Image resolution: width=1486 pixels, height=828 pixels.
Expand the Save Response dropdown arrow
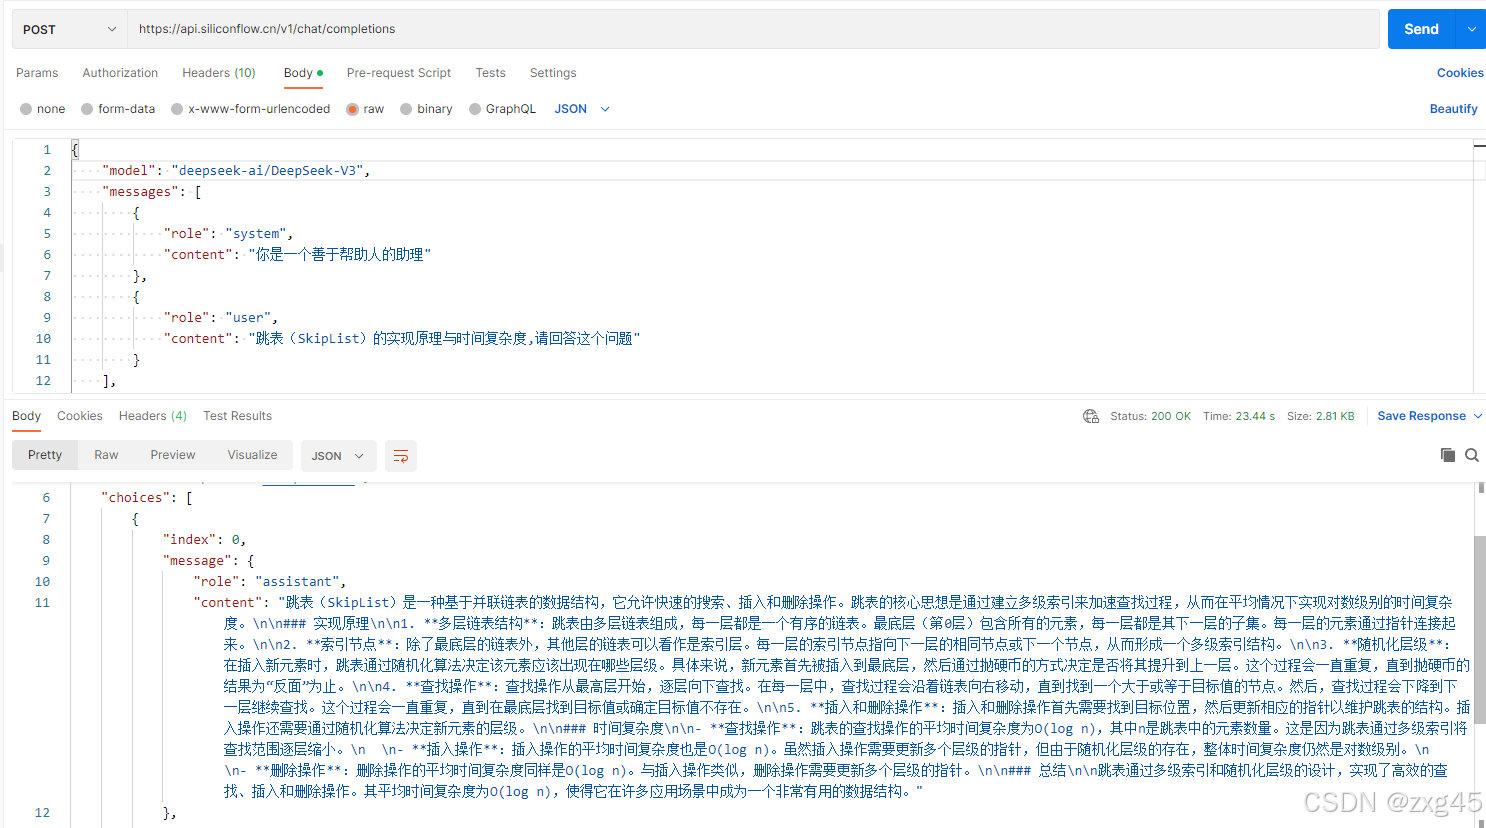click(x=1478, y=416)
